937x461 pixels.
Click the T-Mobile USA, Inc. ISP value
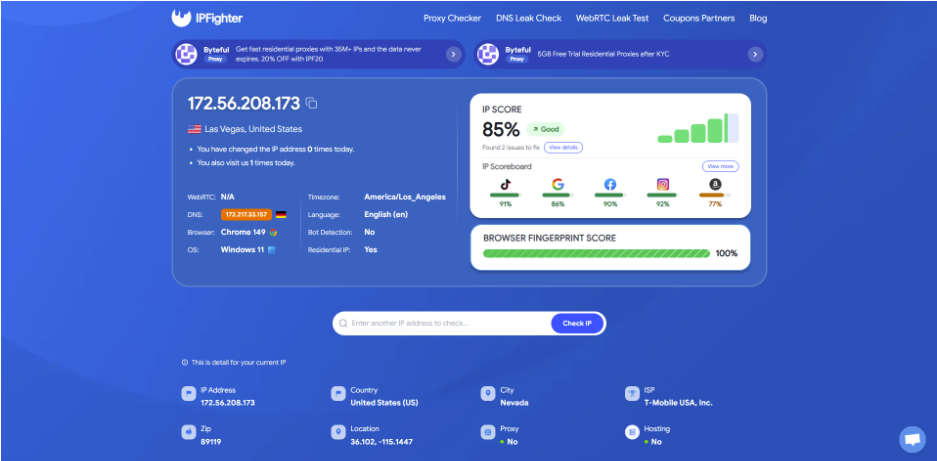[678, 403]
